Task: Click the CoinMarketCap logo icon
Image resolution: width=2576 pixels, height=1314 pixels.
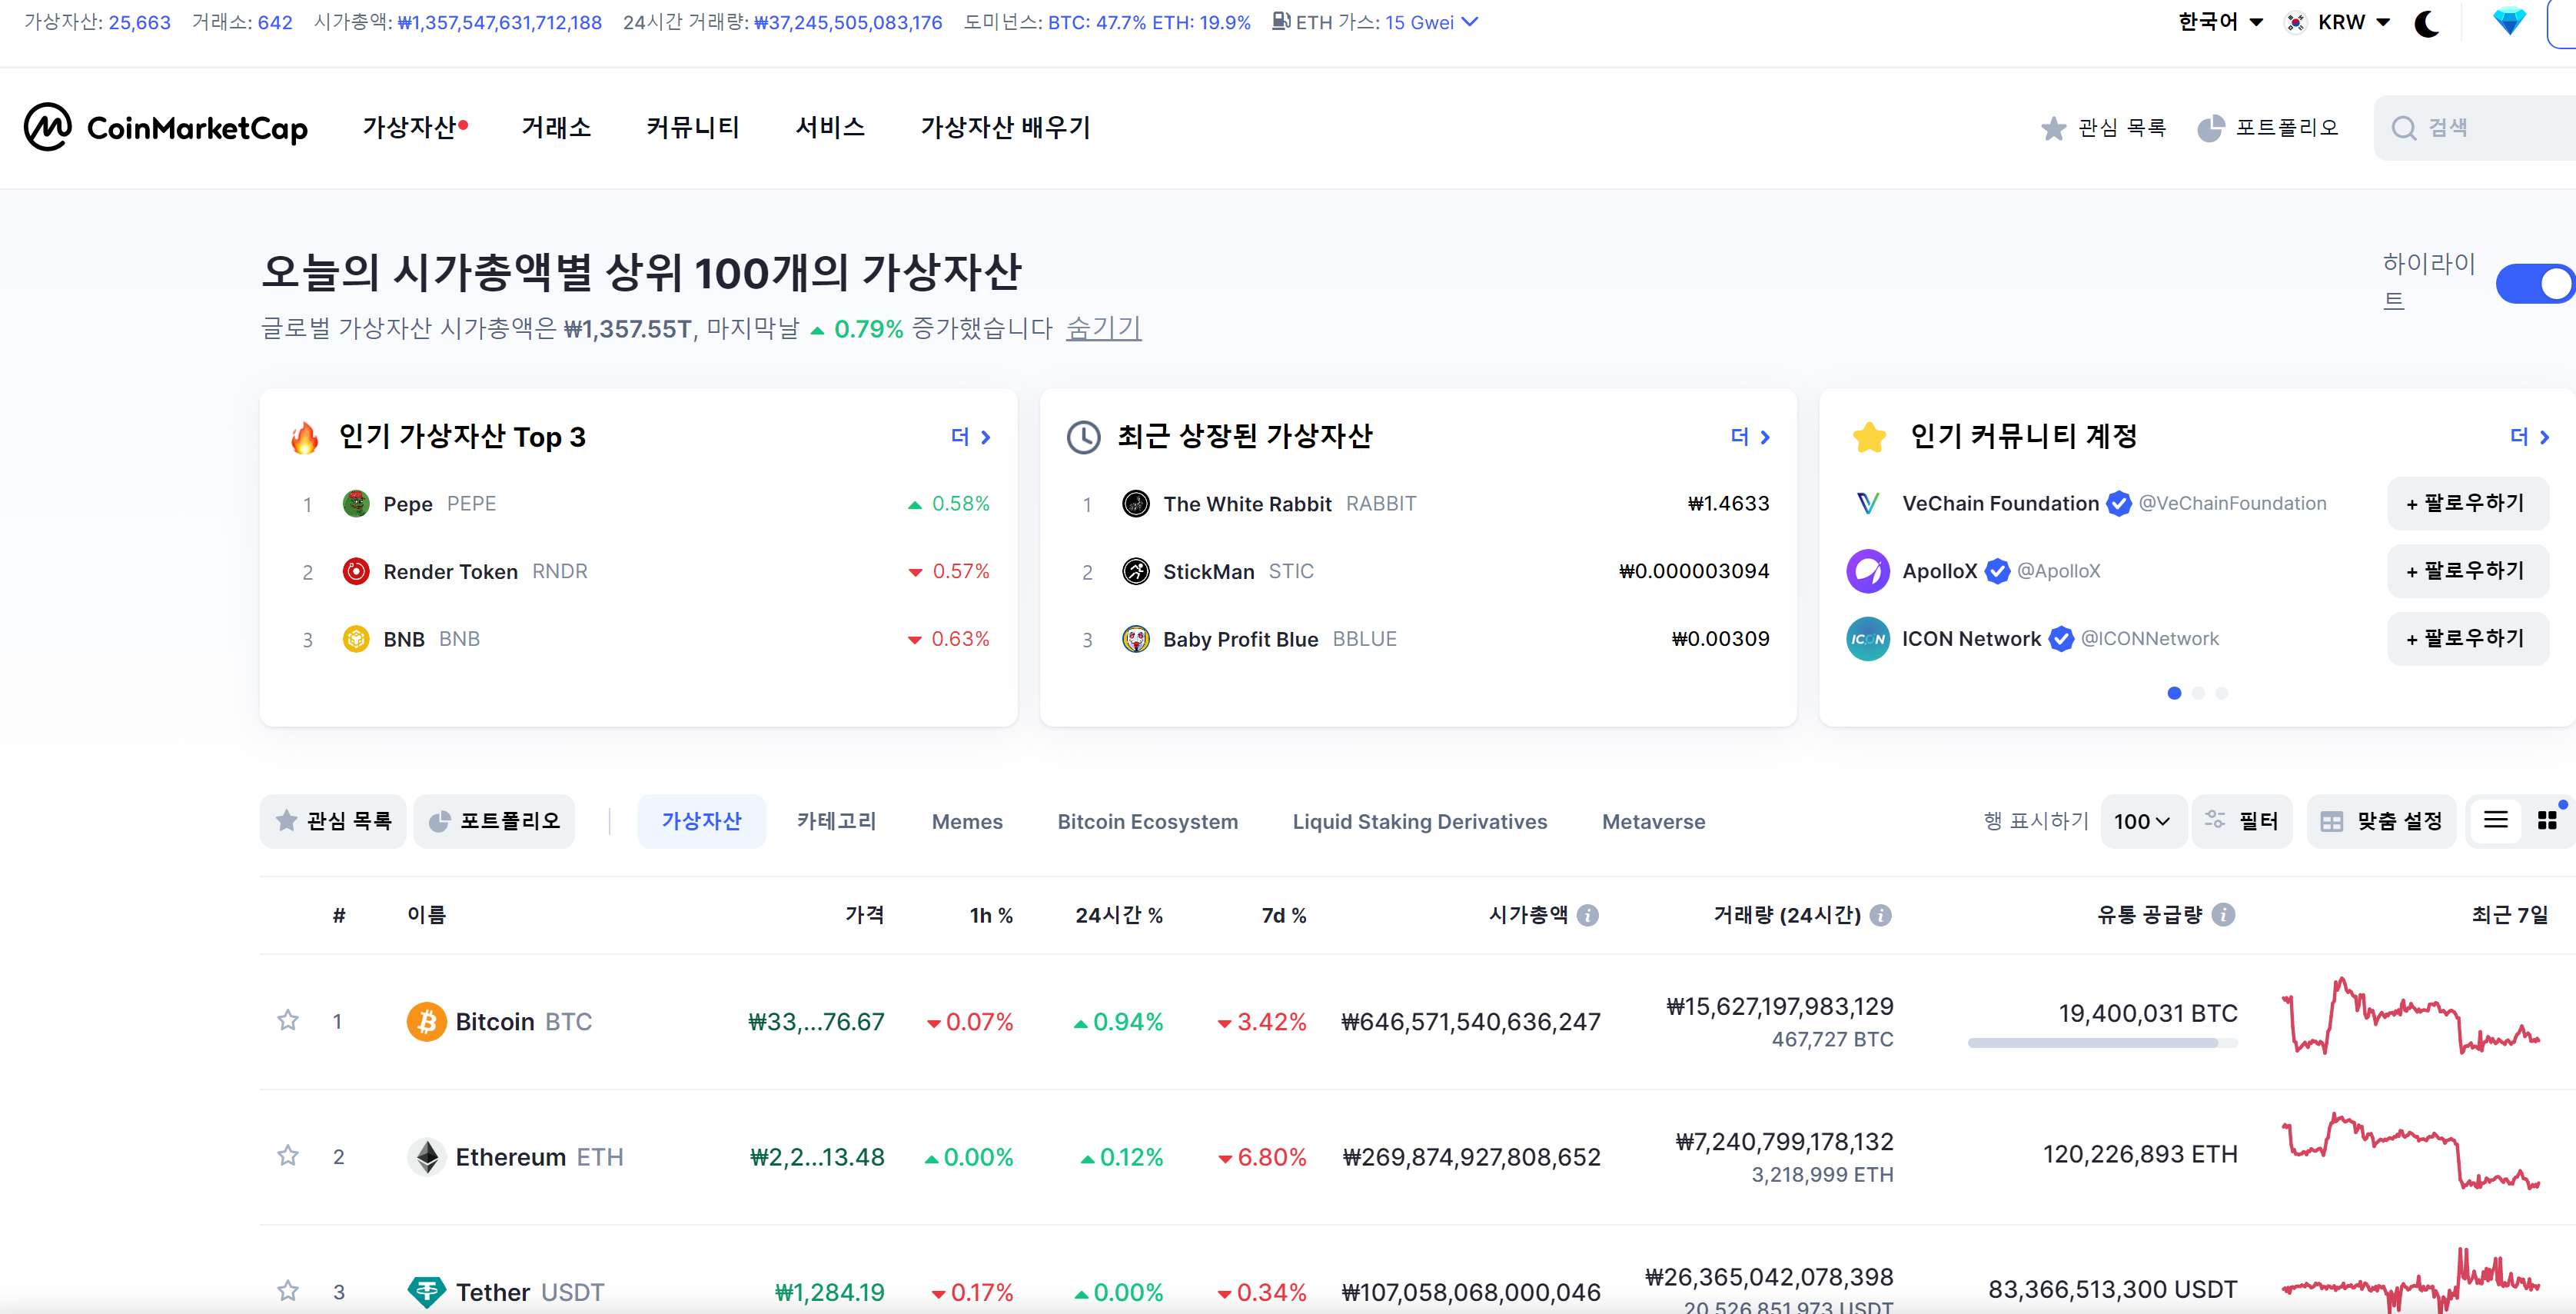Action: pos(48,127)
